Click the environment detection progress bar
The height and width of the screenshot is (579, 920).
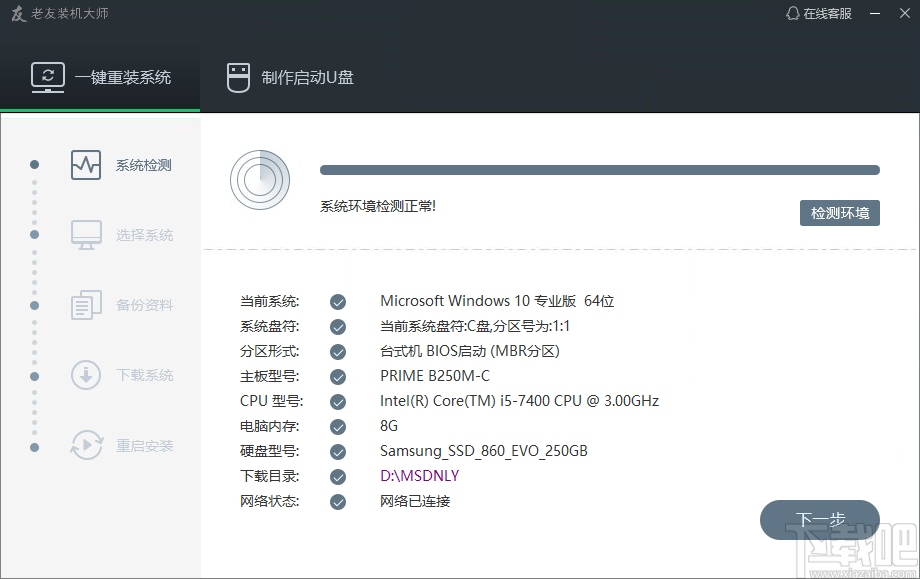coord(599,170)
